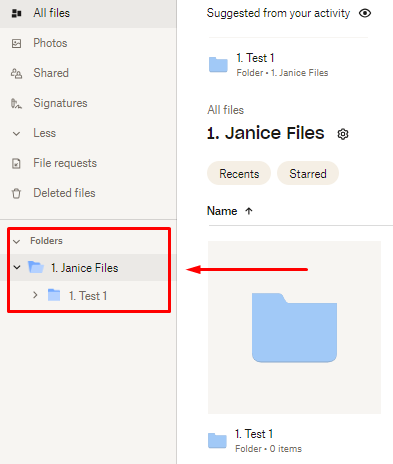Collapse the Folders section chevron

(x=16, y=241)
